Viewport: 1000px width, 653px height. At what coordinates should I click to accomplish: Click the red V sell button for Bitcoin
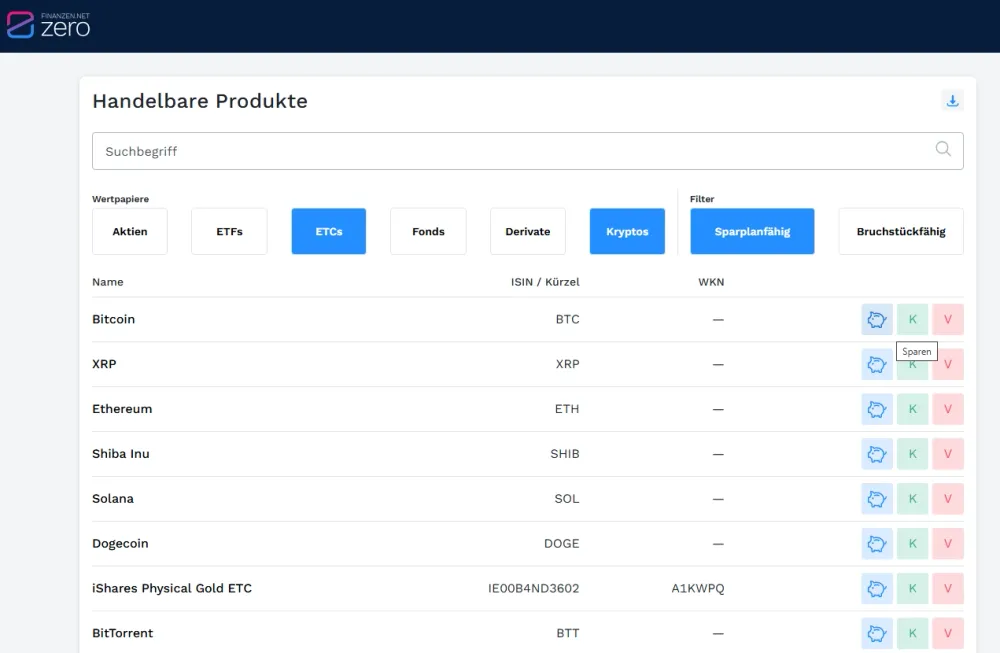point(948,319)
